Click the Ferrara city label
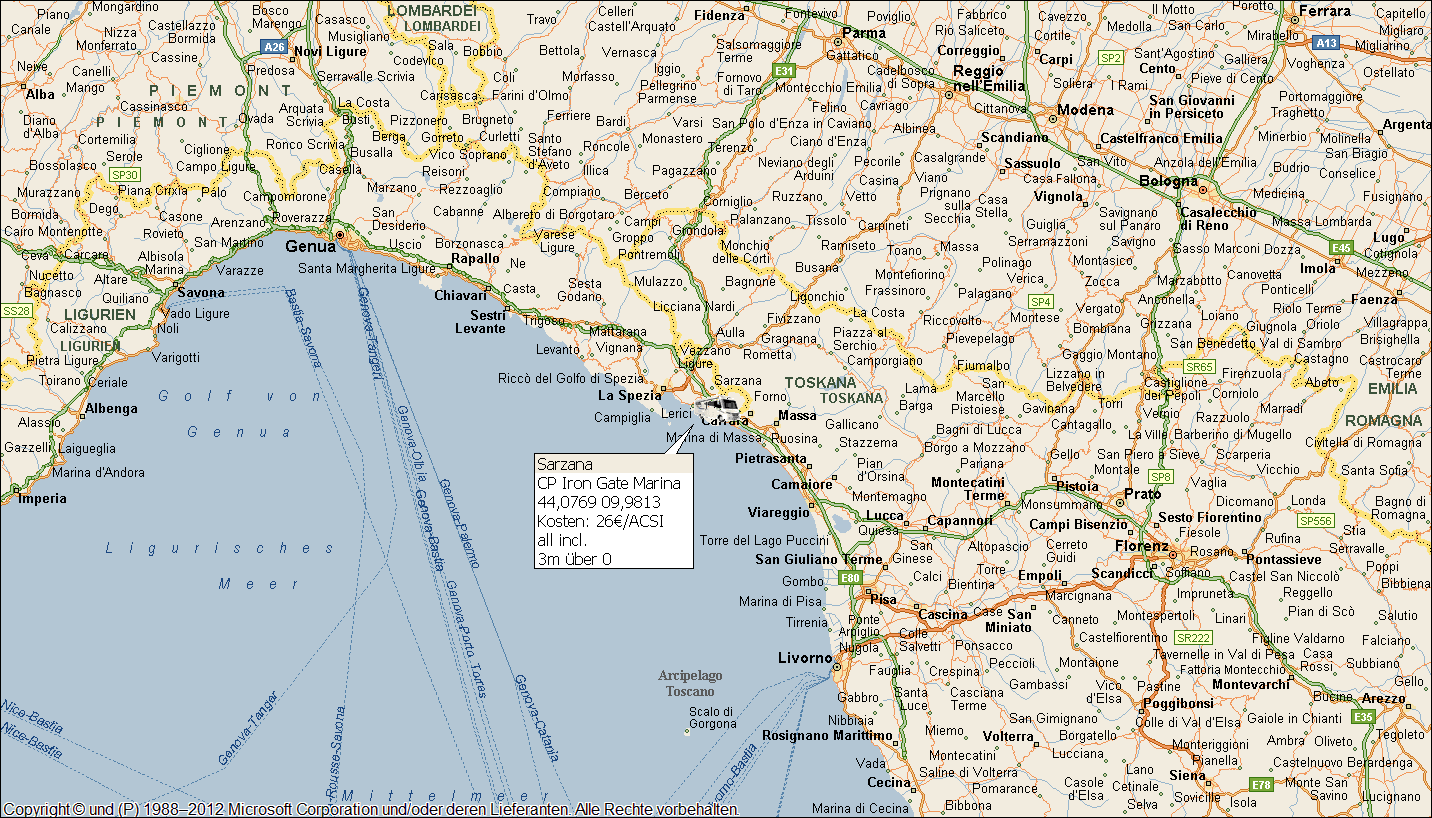1432x818 pixels. pyautogui.click(x=1324, y=11)
